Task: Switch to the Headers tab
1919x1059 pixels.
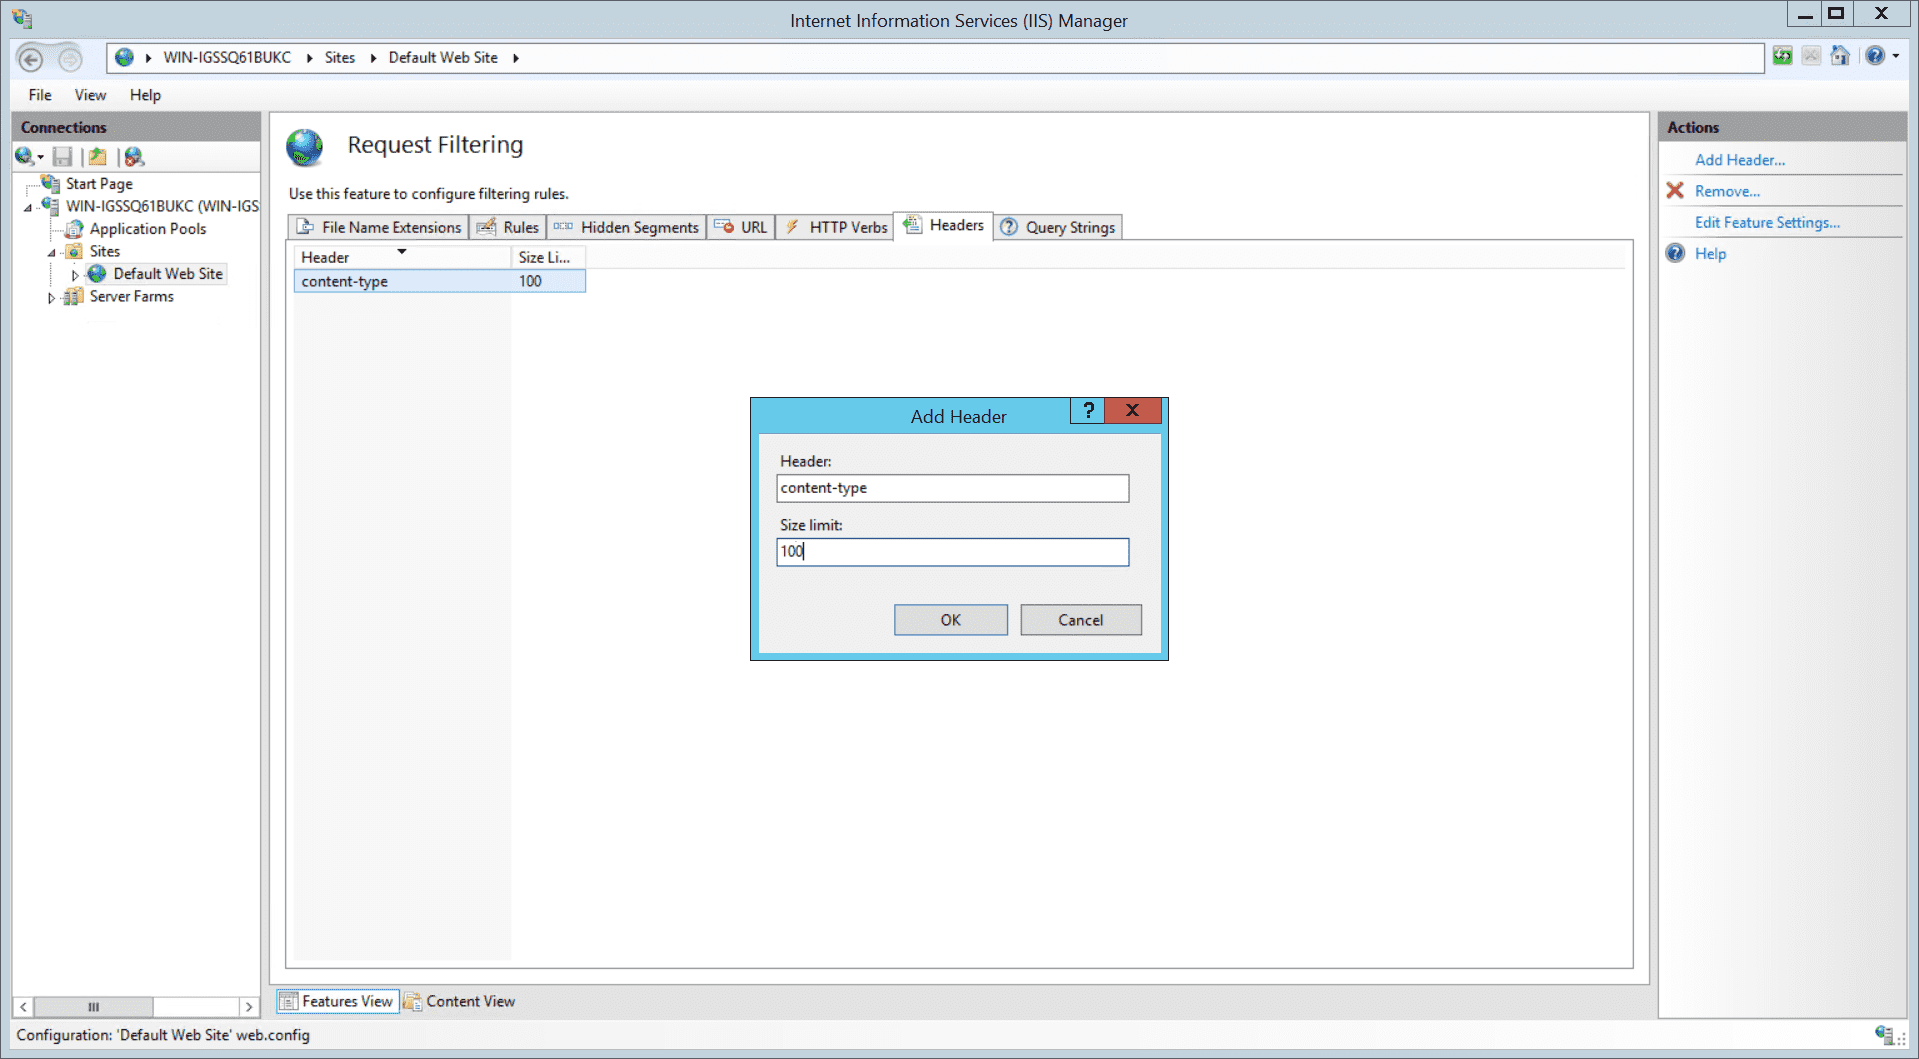Action: [944, 225]
